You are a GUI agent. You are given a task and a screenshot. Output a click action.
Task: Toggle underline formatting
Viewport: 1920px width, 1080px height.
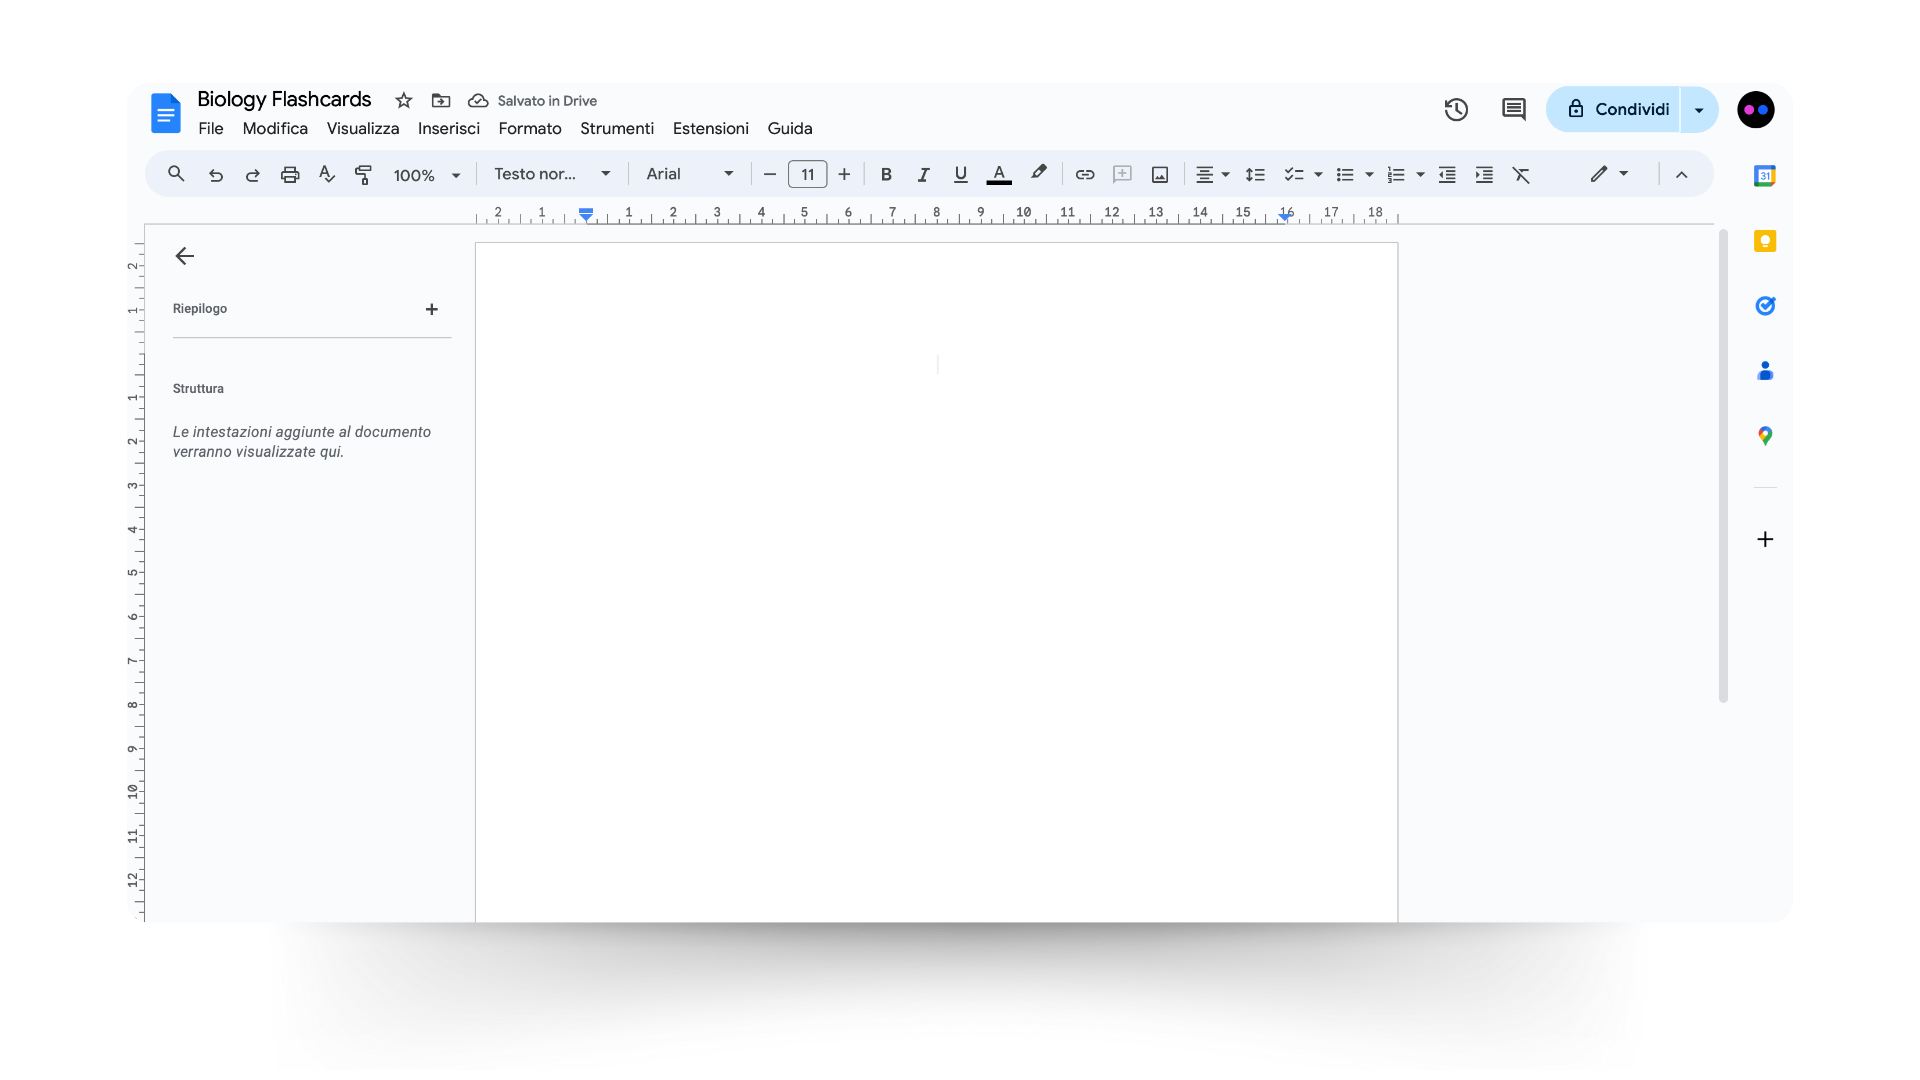tap(960, 174)
